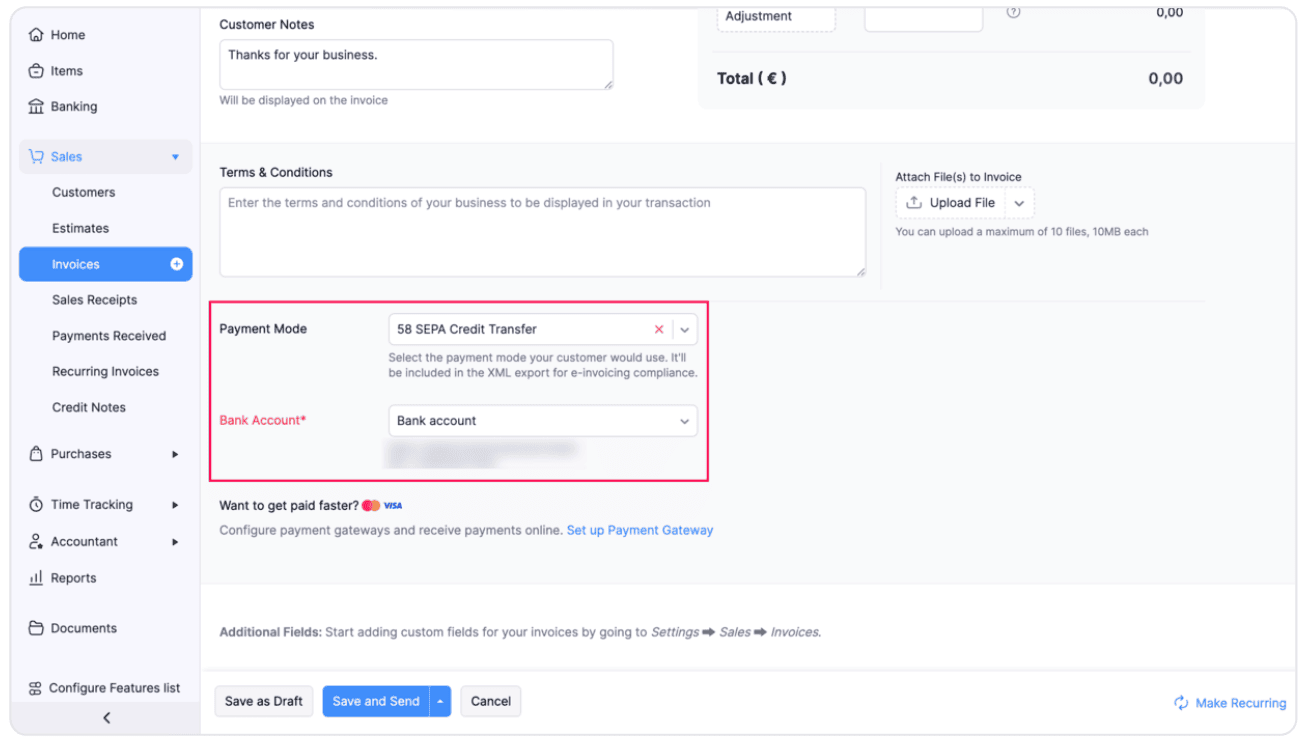Open the Reports section
This screenshot has width=1302, height=740.
coord(73,578)
